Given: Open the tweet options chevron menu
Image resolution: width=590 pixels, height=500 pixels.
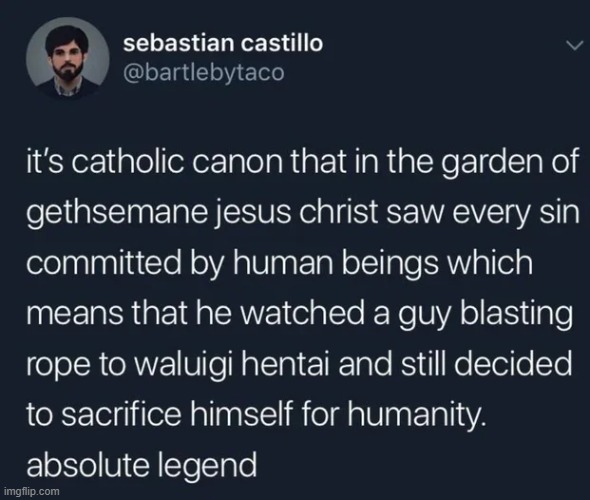Looking at the screenshot, I should click(575, 46).
